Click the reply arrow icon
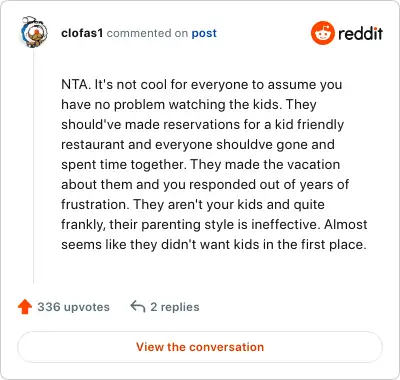 click(138, 306)
